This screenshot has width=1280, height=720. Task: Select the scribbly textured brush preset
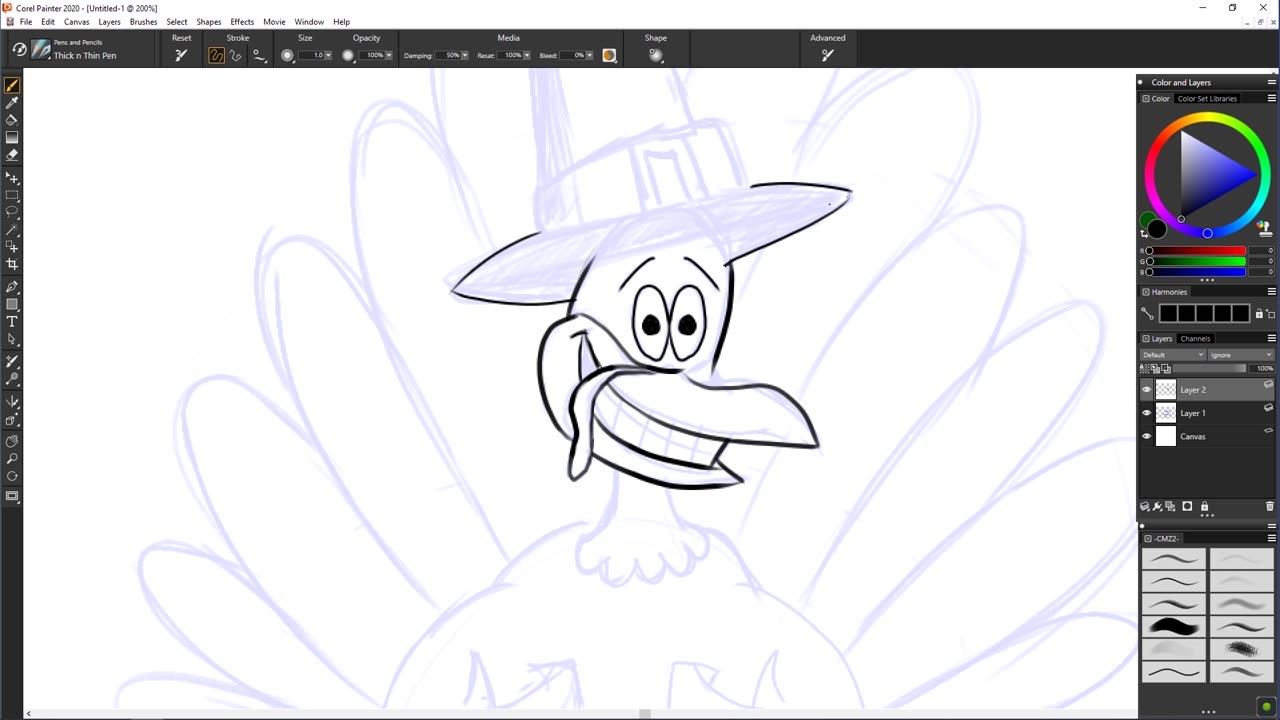click(x=1241, y=648)
